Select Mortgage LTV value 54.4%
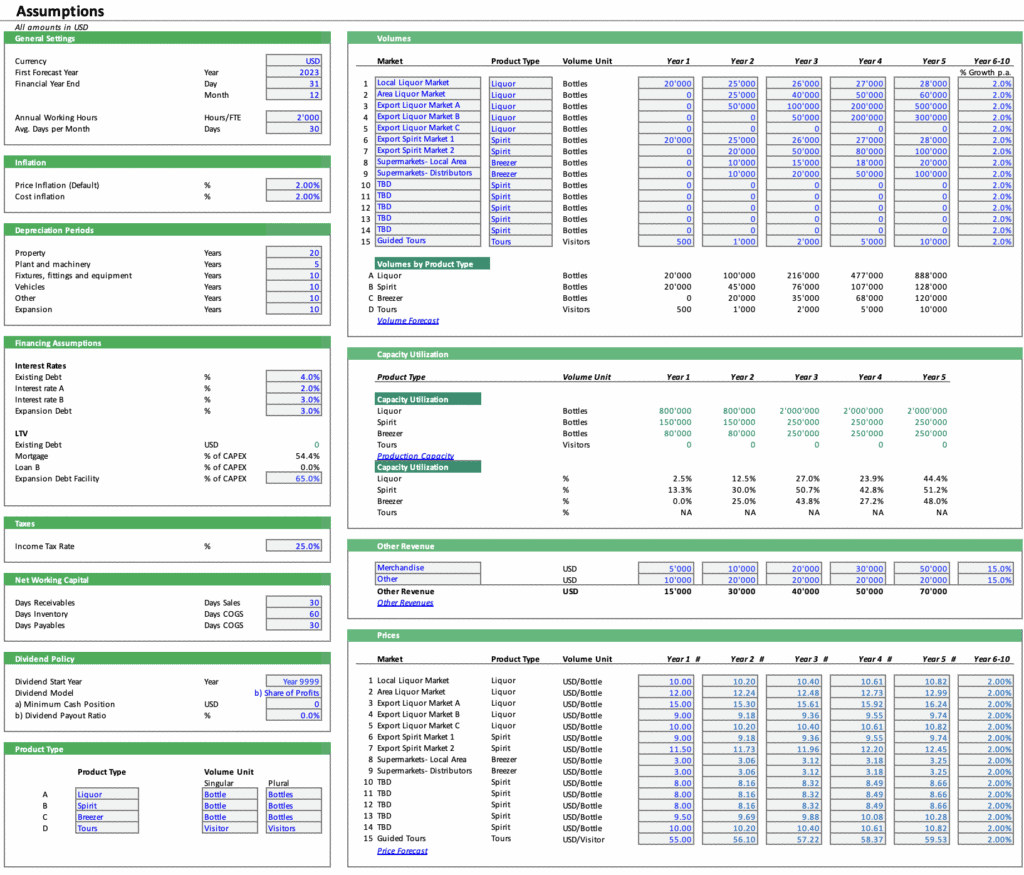This screenshot has width=1024, height=875. pyautogui.click(x=308, y=456)
